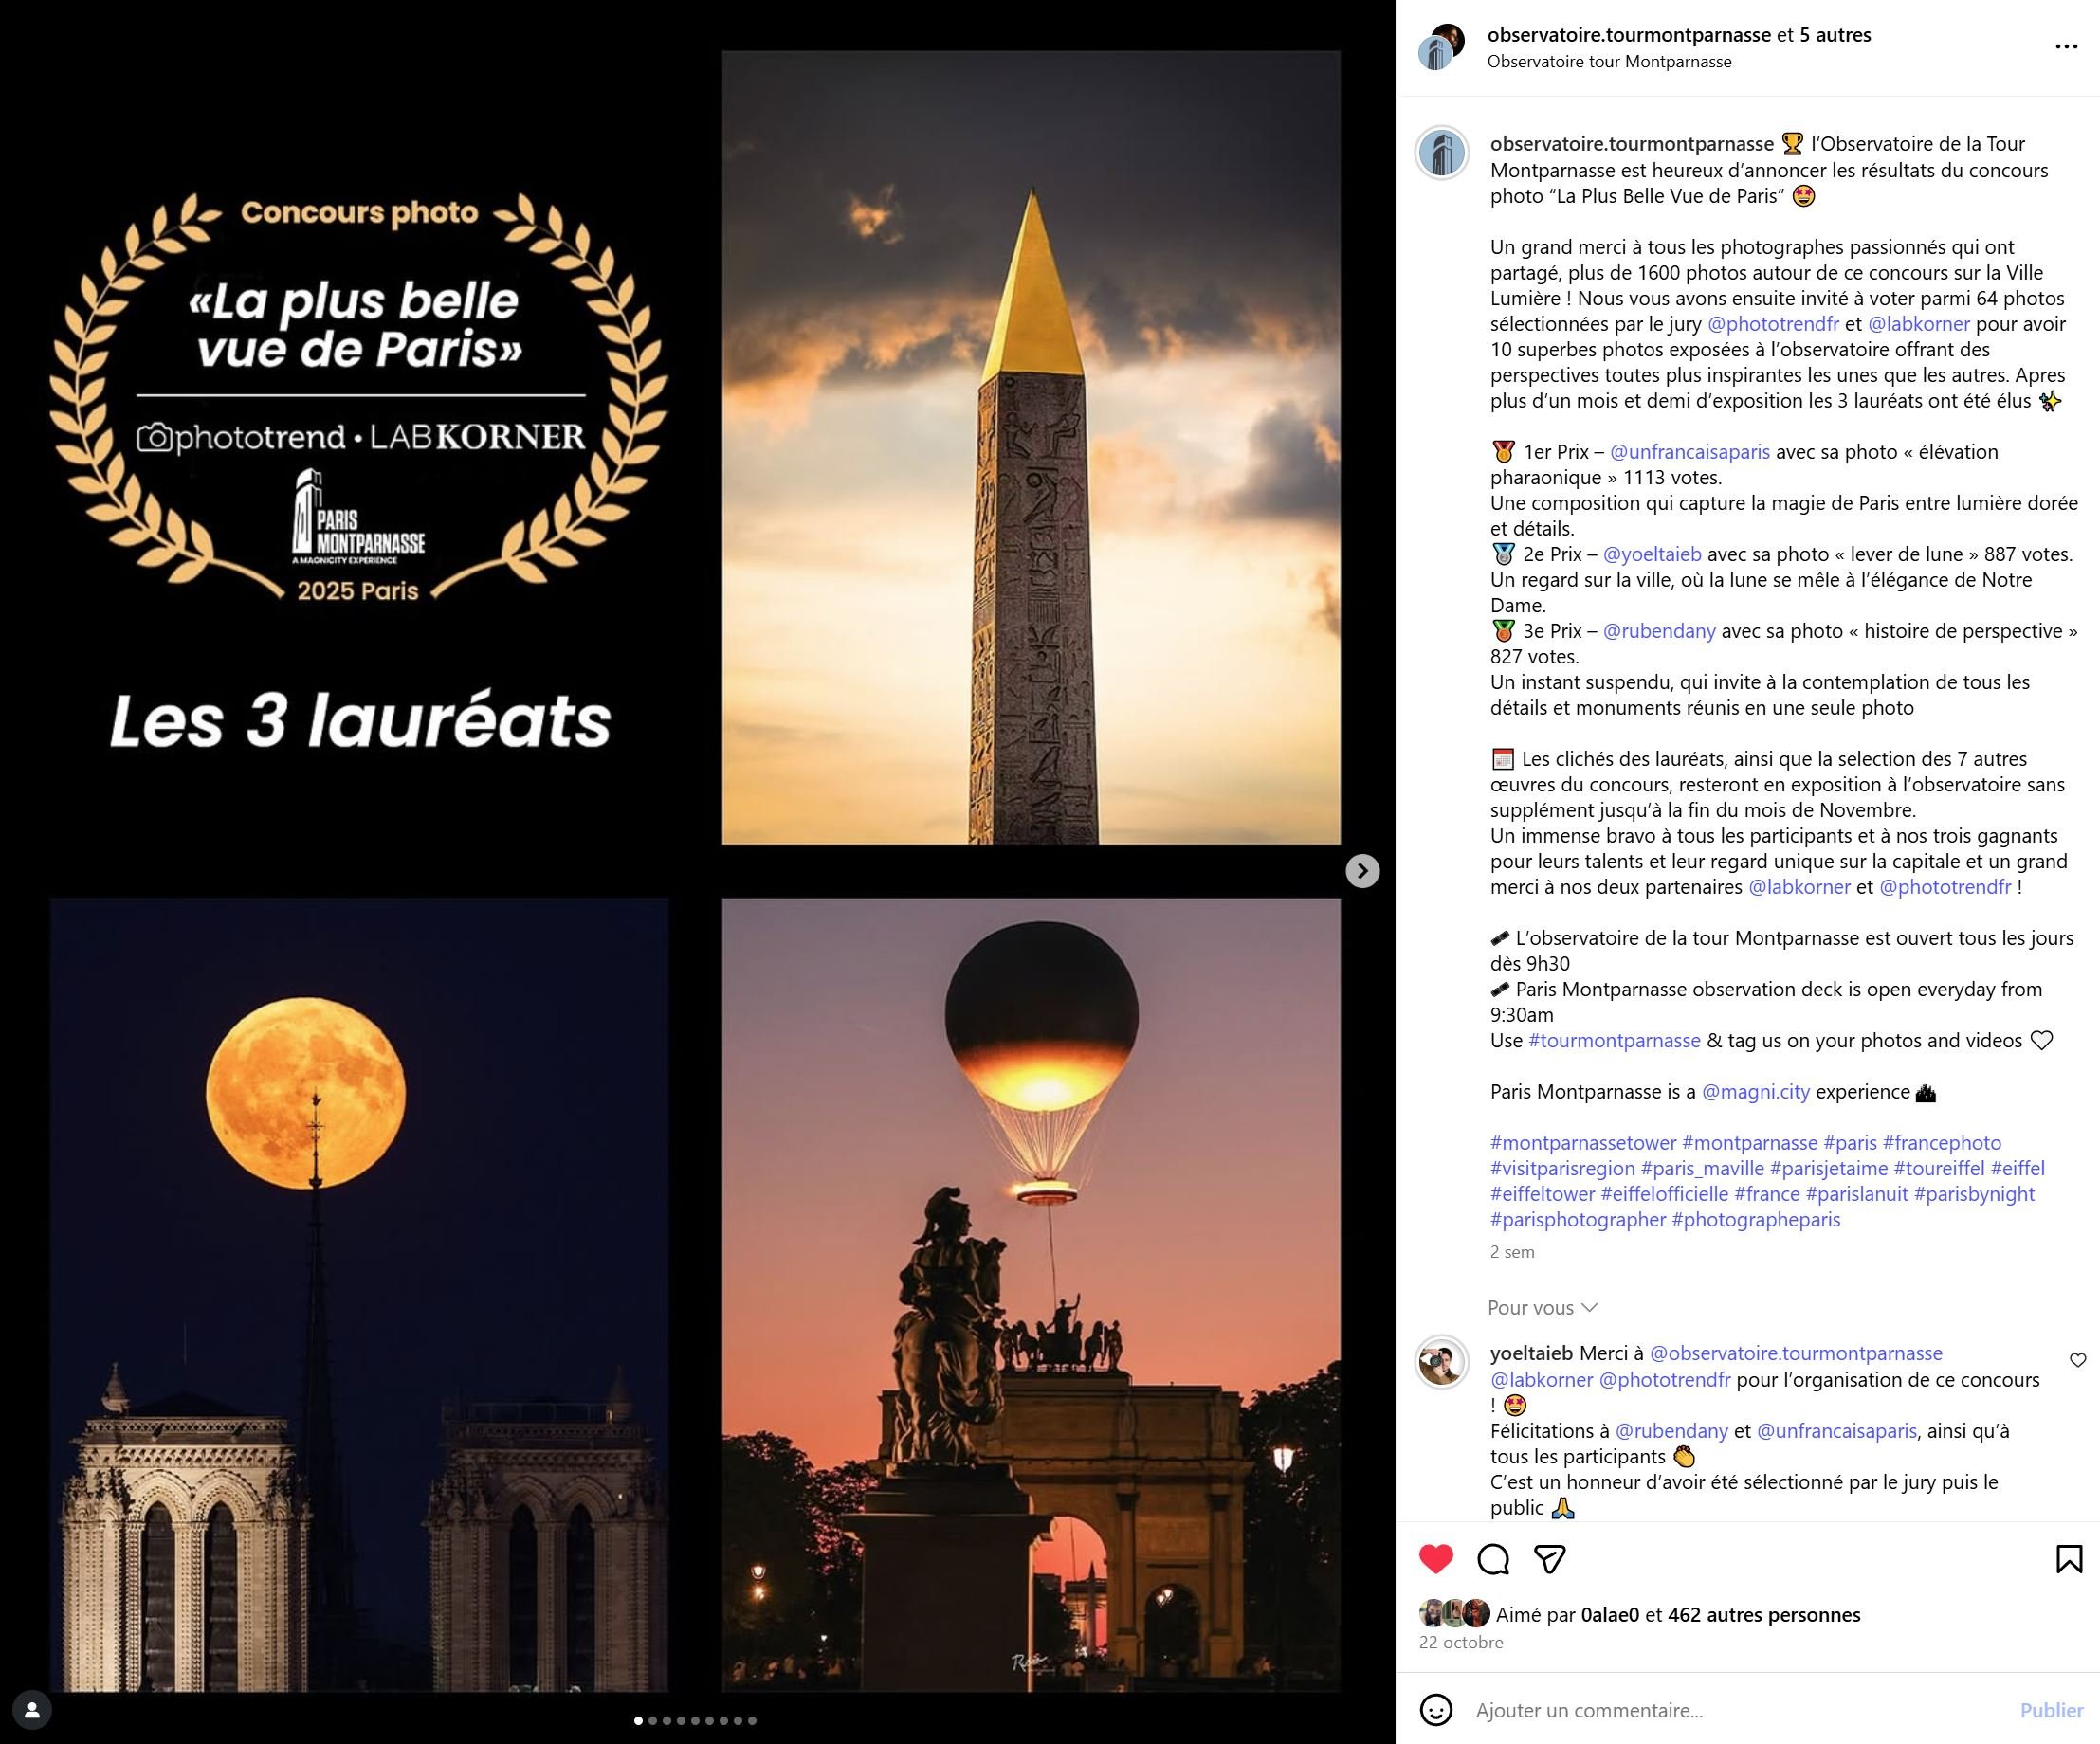Image resolution: width=2100 pixels, height=1744 pixels.
Task: Open the emoji picker smiley
Action: 1436,1710
